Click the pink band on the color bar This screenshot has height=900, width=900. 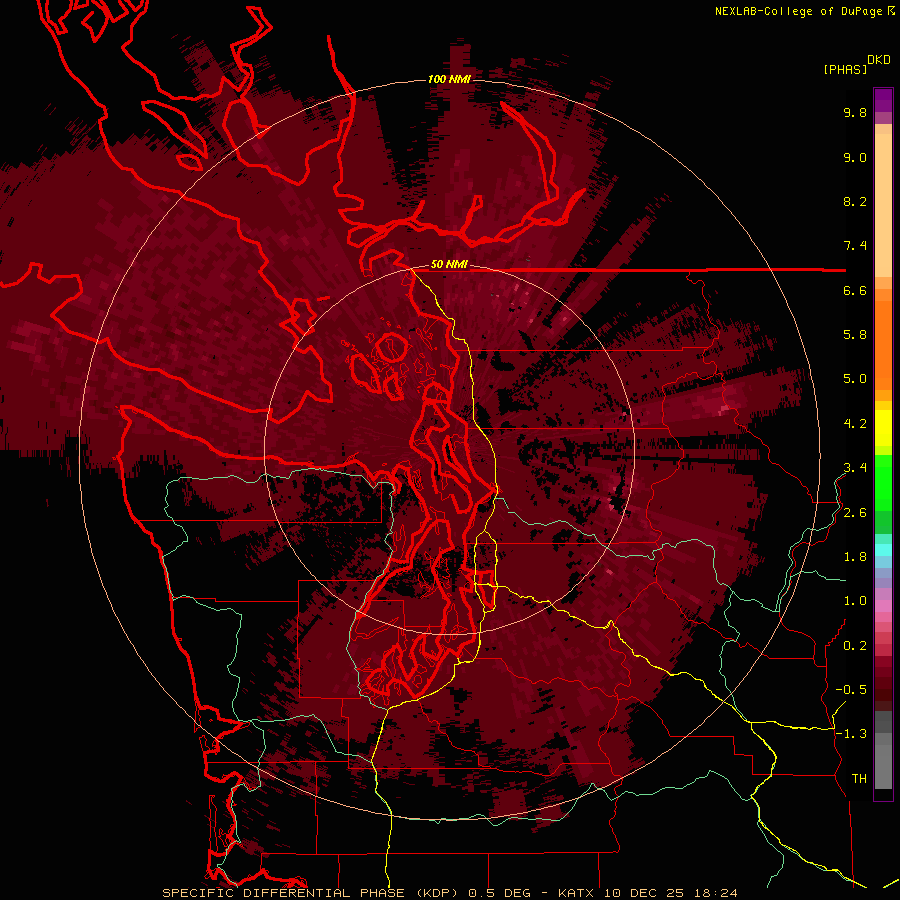coord(883,606)
